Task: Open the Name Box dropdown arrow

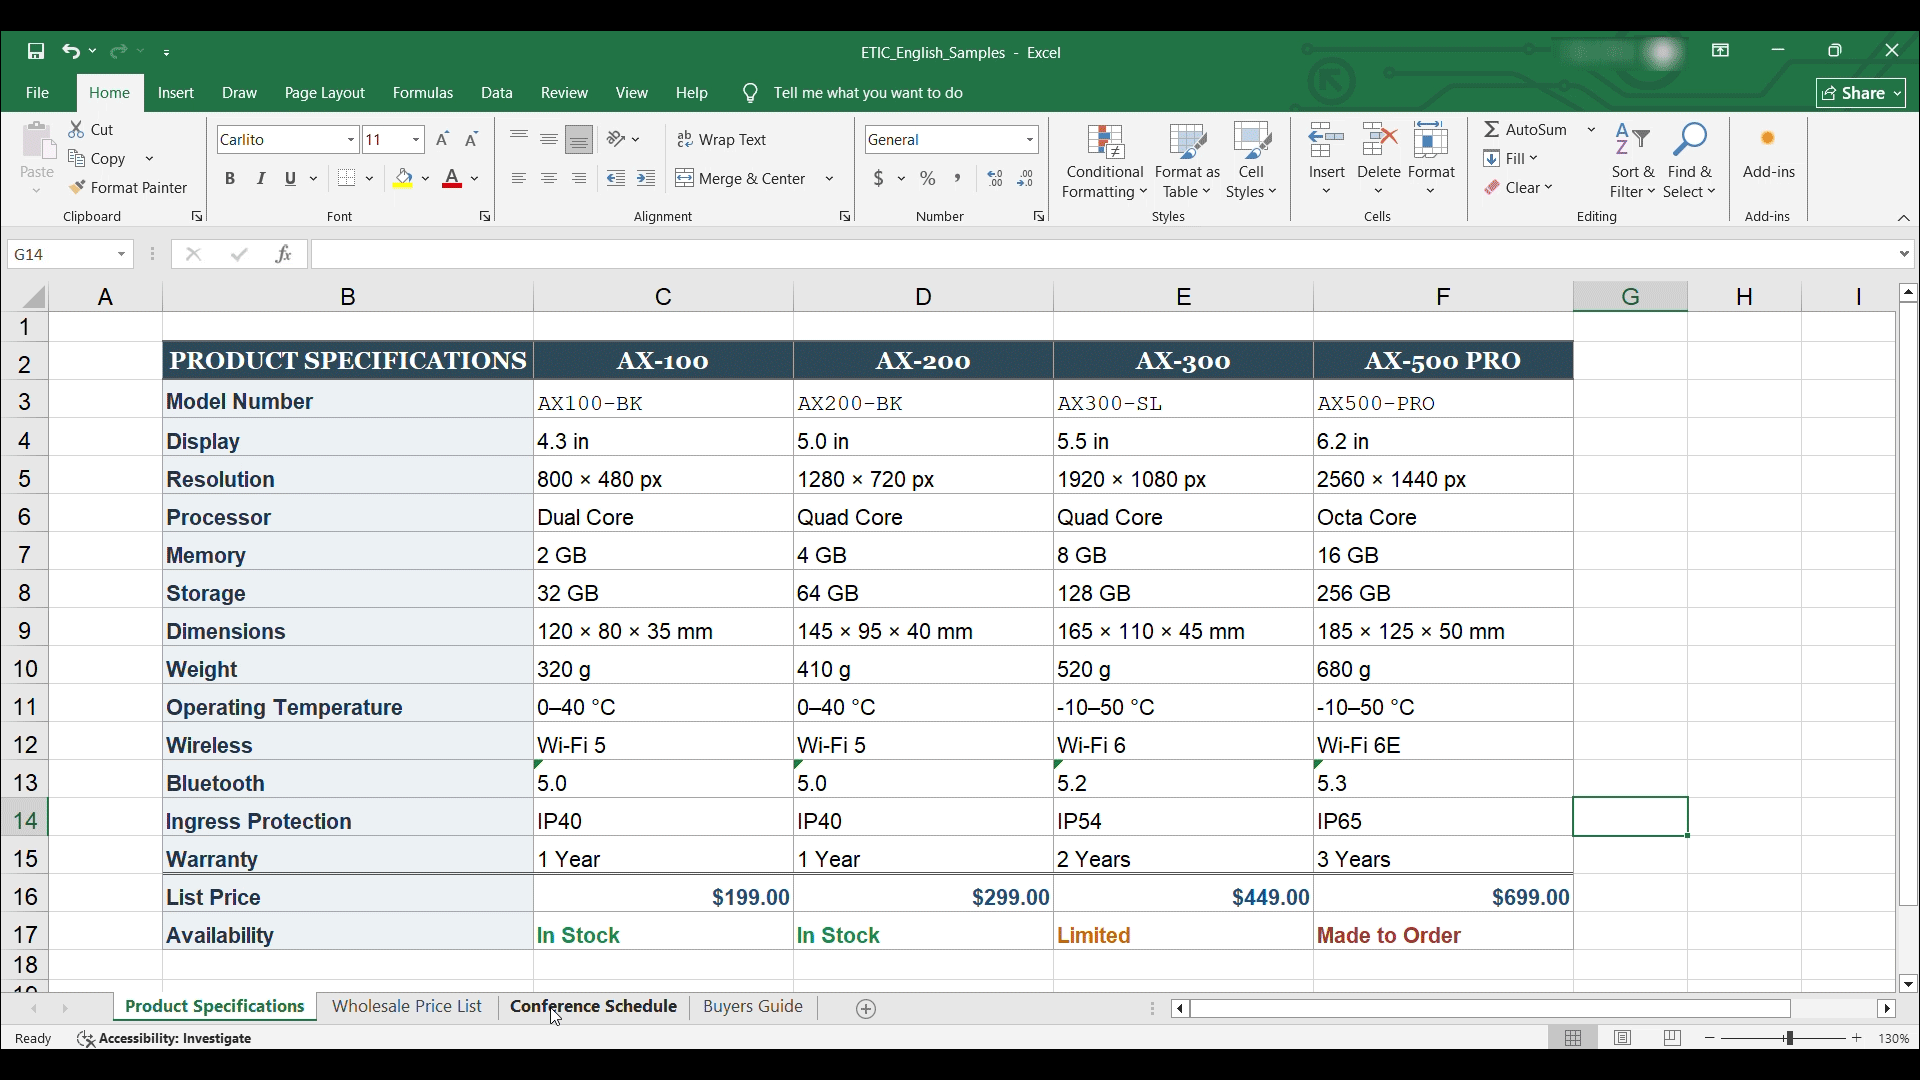Action: click(122, 255)
